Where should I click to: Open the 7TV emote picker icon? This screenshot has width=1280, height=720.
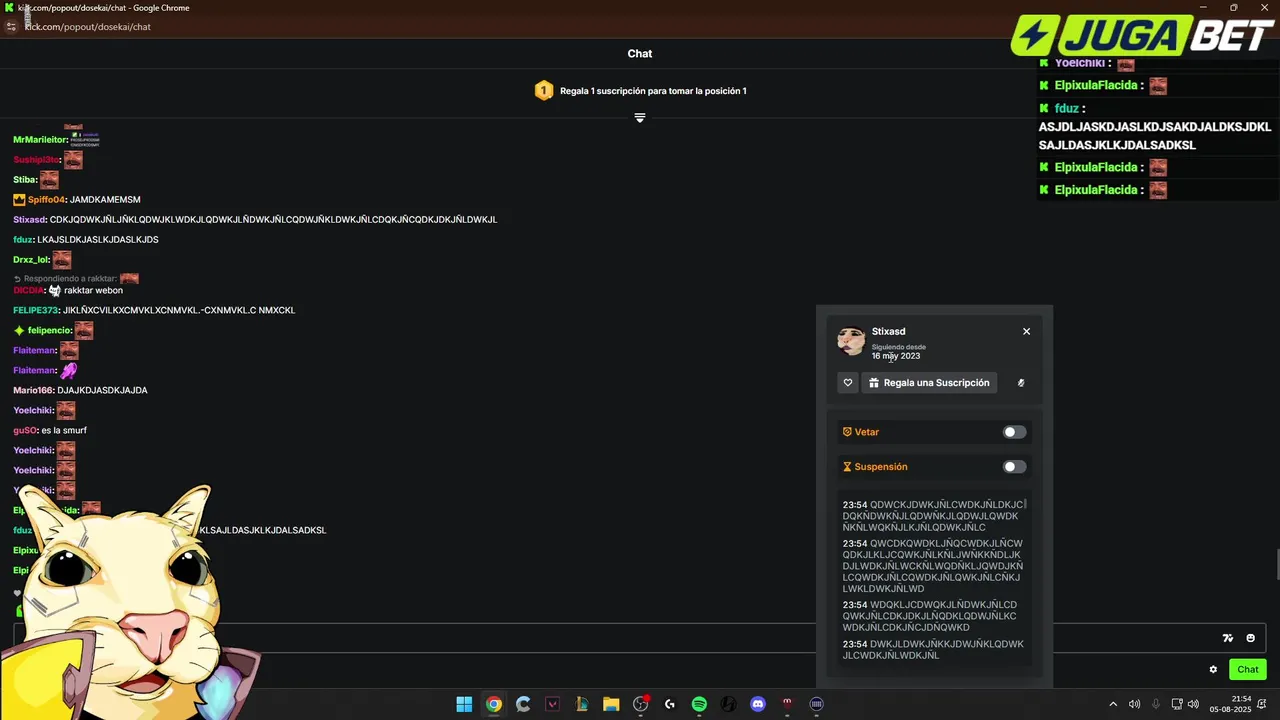point(1228,638)
